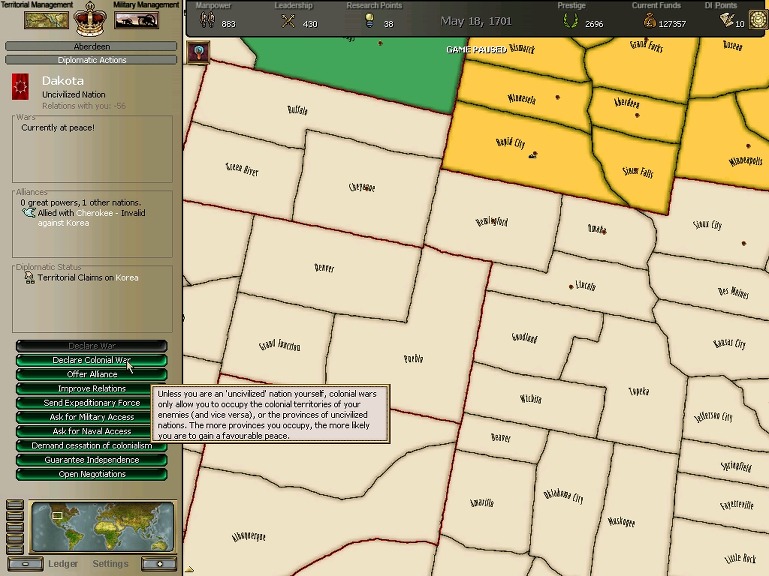Click the Current Funds money bag icon
Viewport: 769px width, 576px height.
coord(649,22)
